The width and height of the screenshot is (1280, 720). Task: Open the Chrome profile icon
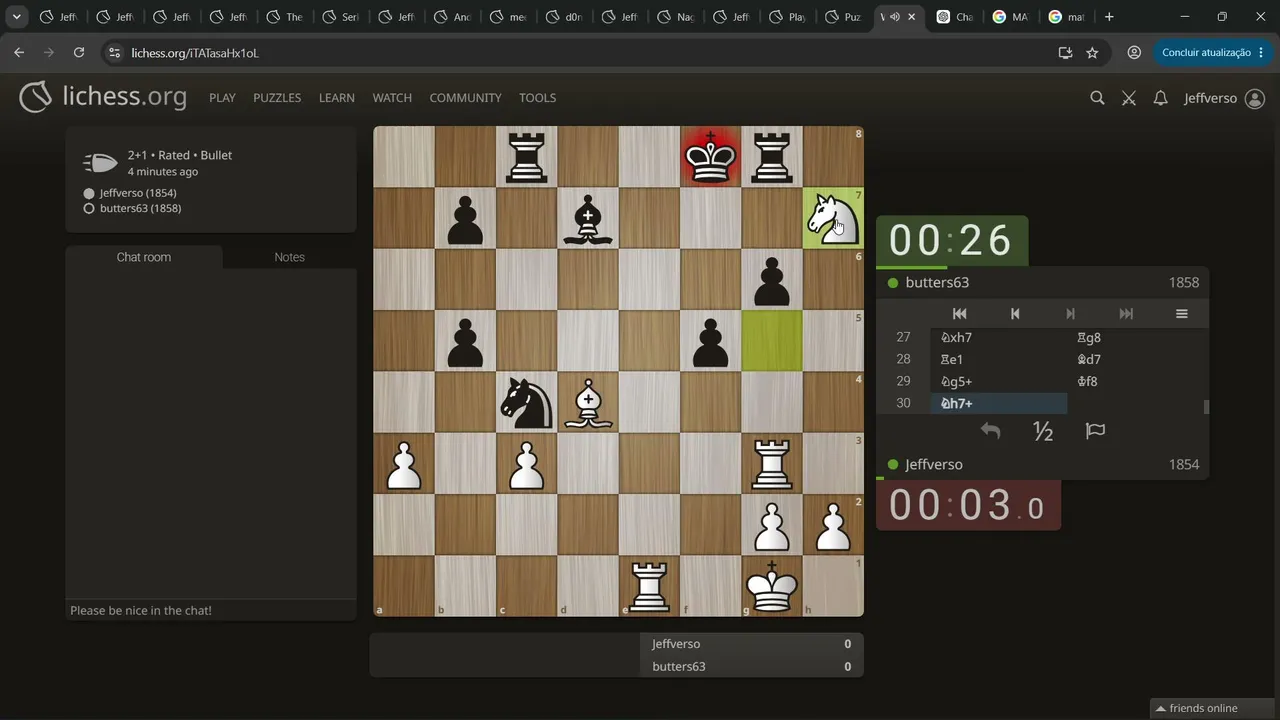(x=1134, y=53)
